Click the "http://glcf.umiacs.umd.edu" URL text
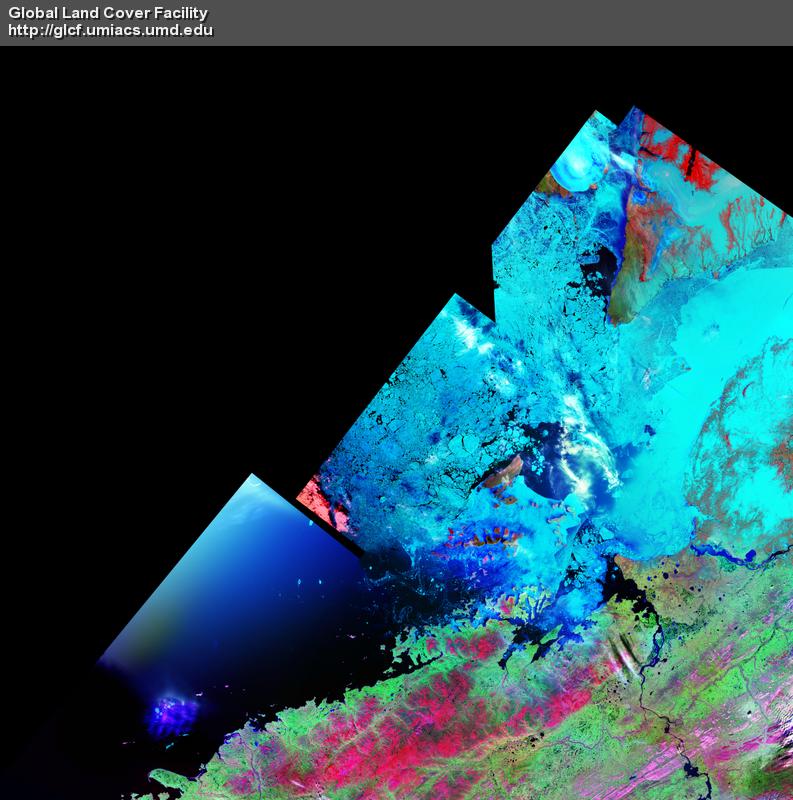This screenshot has width=793, height=800. (110, 30)
